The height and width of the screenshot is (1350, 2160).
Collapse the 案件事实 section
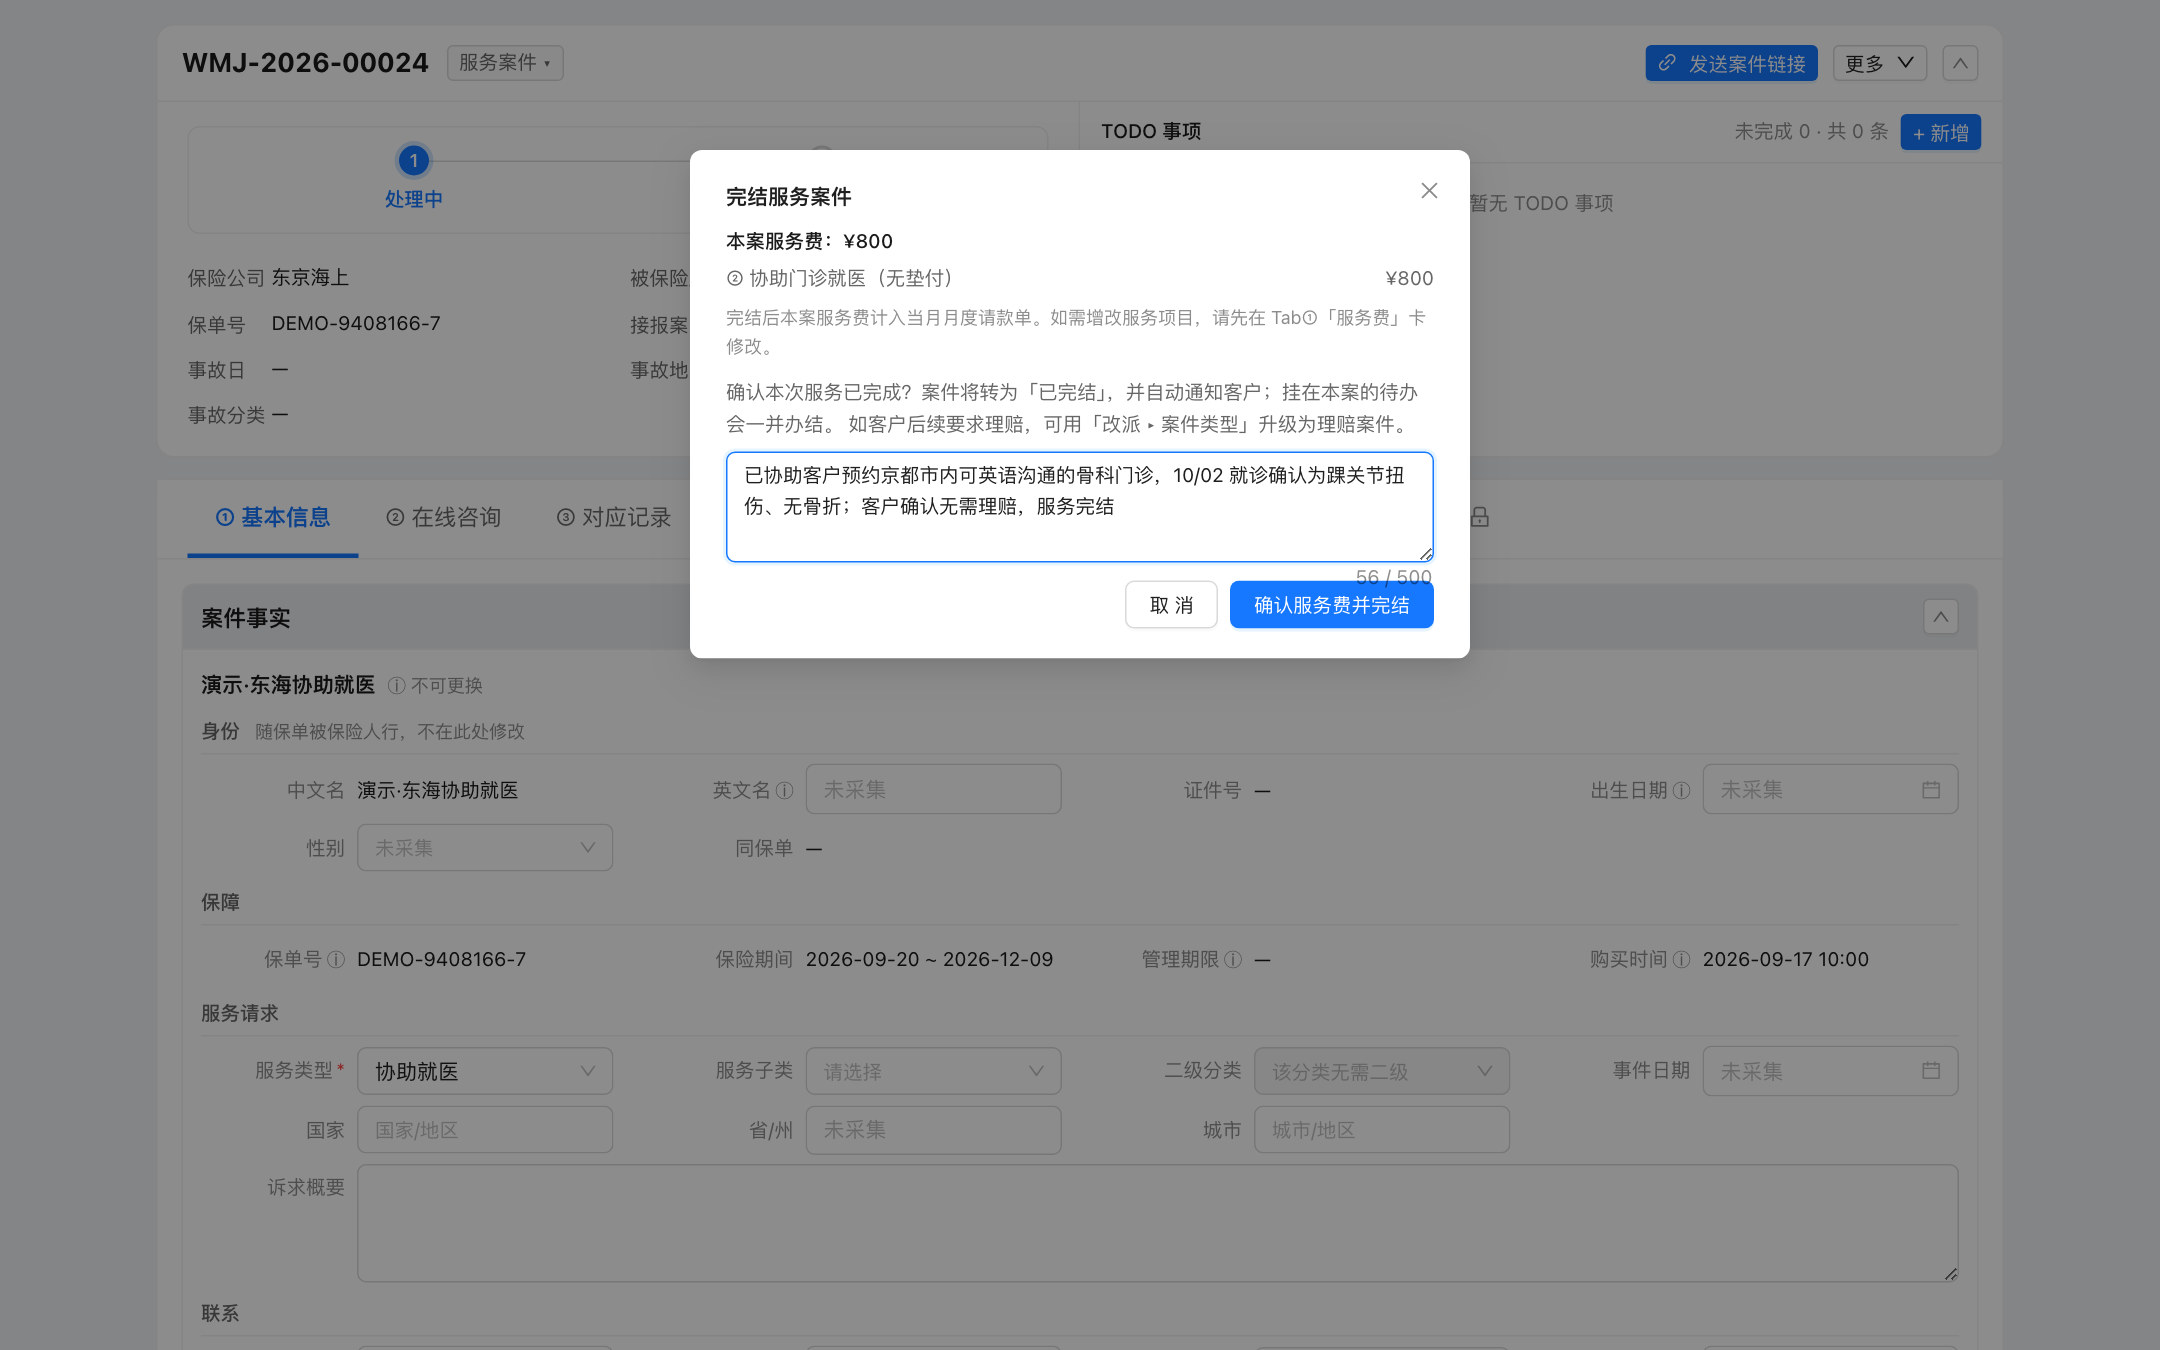[1941, 617]
